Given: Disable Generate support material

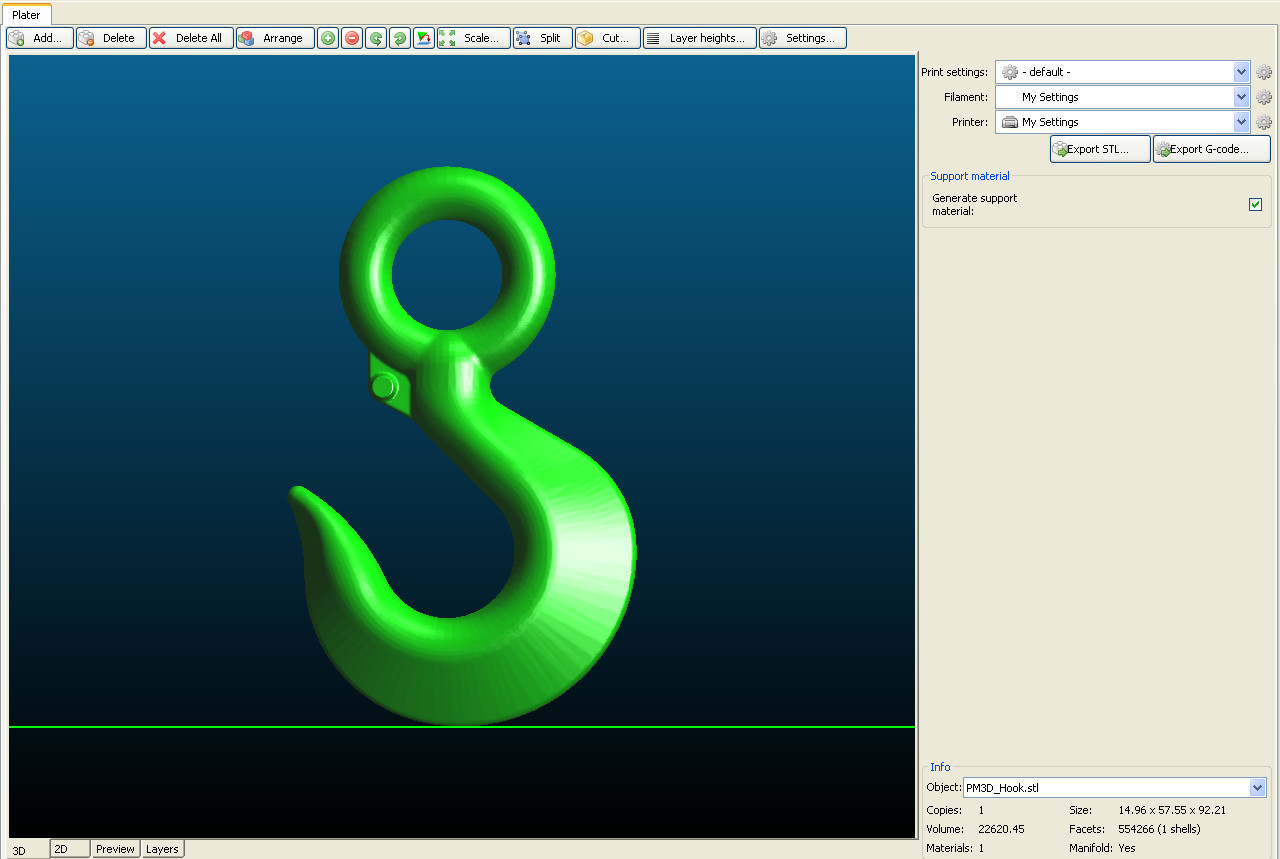Looking at the screenshot, I should coord(1255,204).
